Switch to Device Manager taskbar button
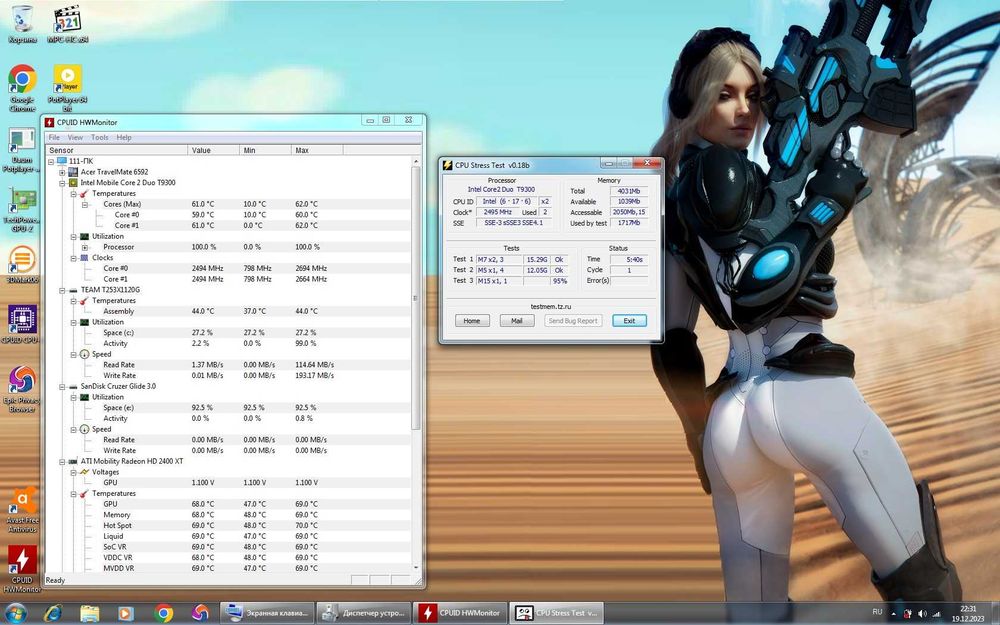Screen dimensions: 1000x625 364,613
